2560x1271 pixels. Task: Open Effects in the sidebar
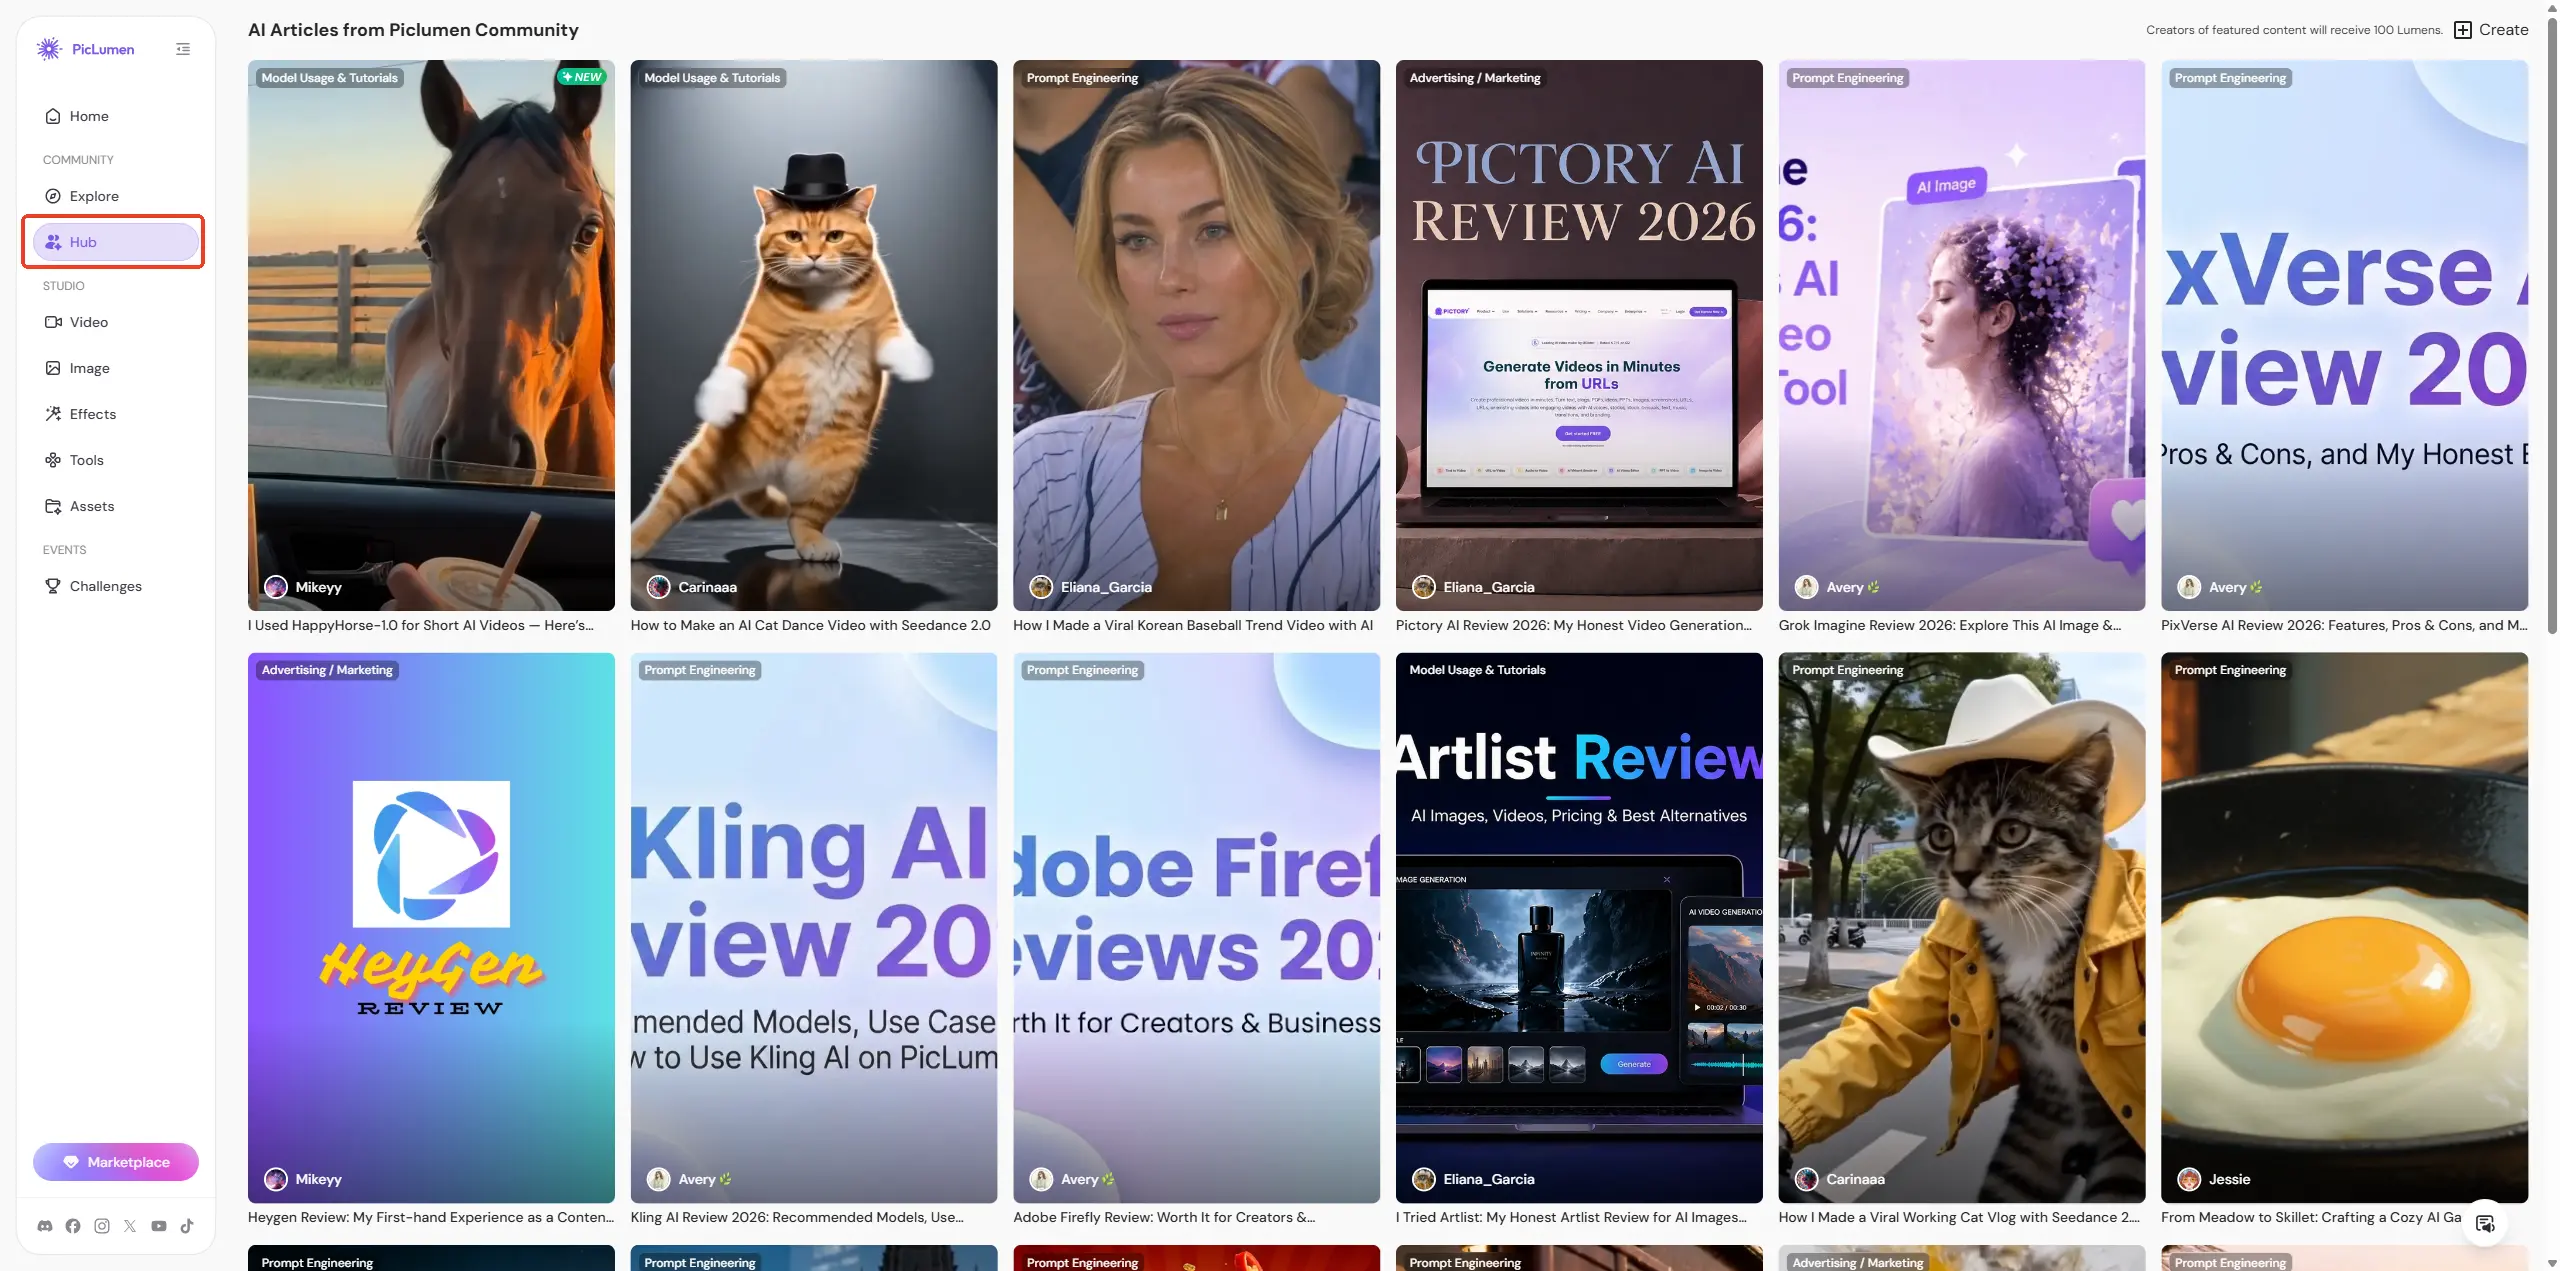click(x=116, y=414)
